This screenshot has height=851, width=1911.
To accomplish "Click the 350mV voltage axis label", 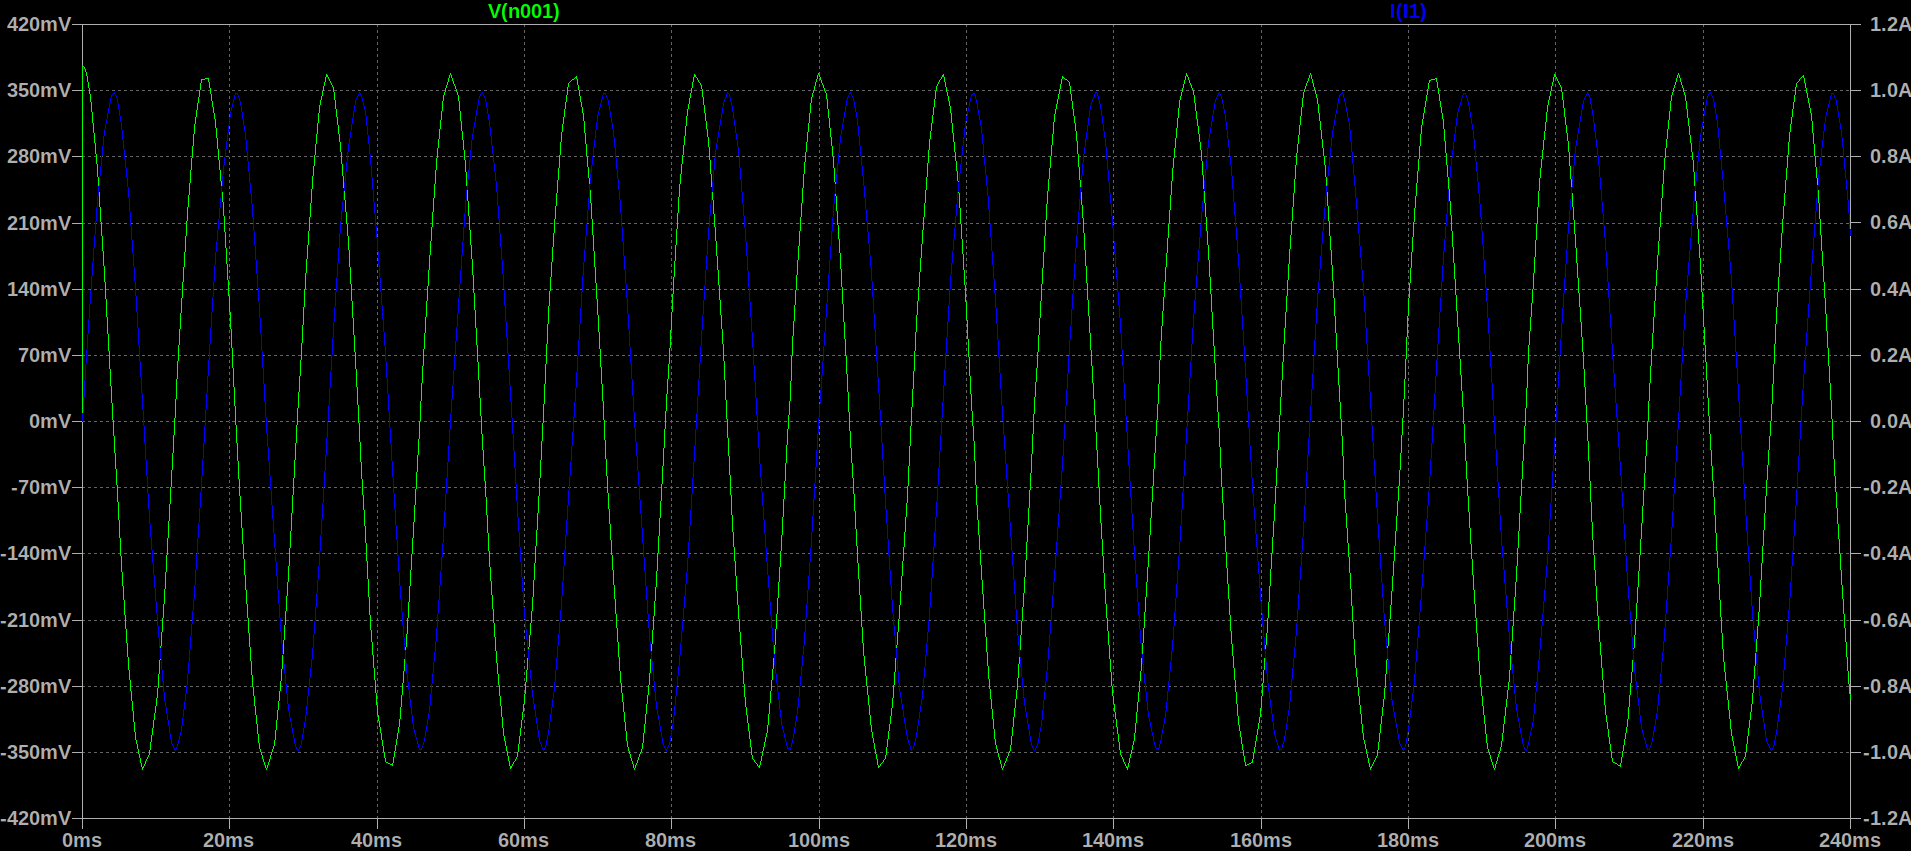I will 39,90.
